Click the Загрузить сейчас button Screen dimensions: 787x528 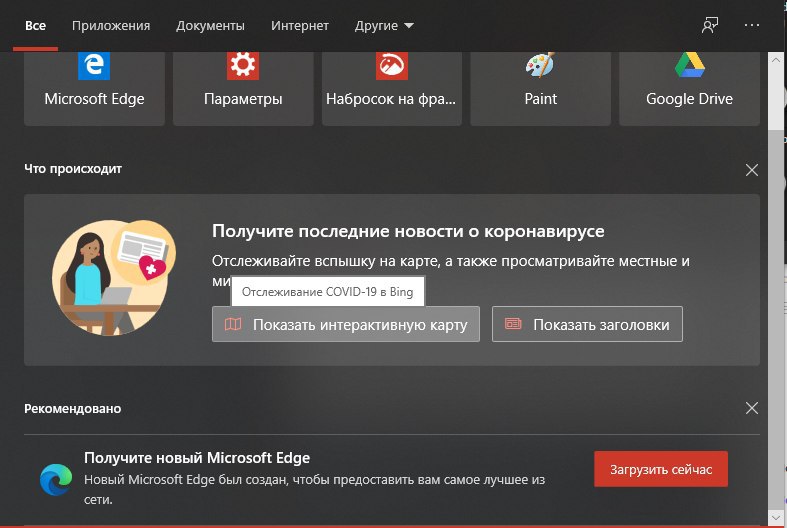(x=661, y=469)
